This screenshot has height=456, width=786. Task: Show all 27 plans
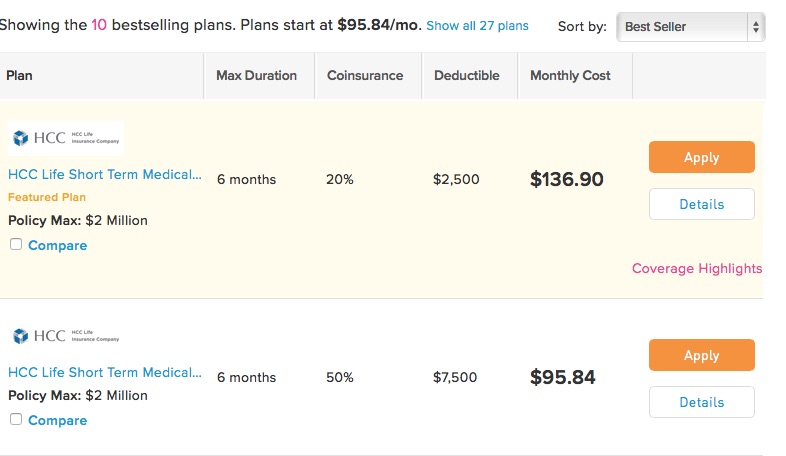pyautogui.click(x=477, y=26)
